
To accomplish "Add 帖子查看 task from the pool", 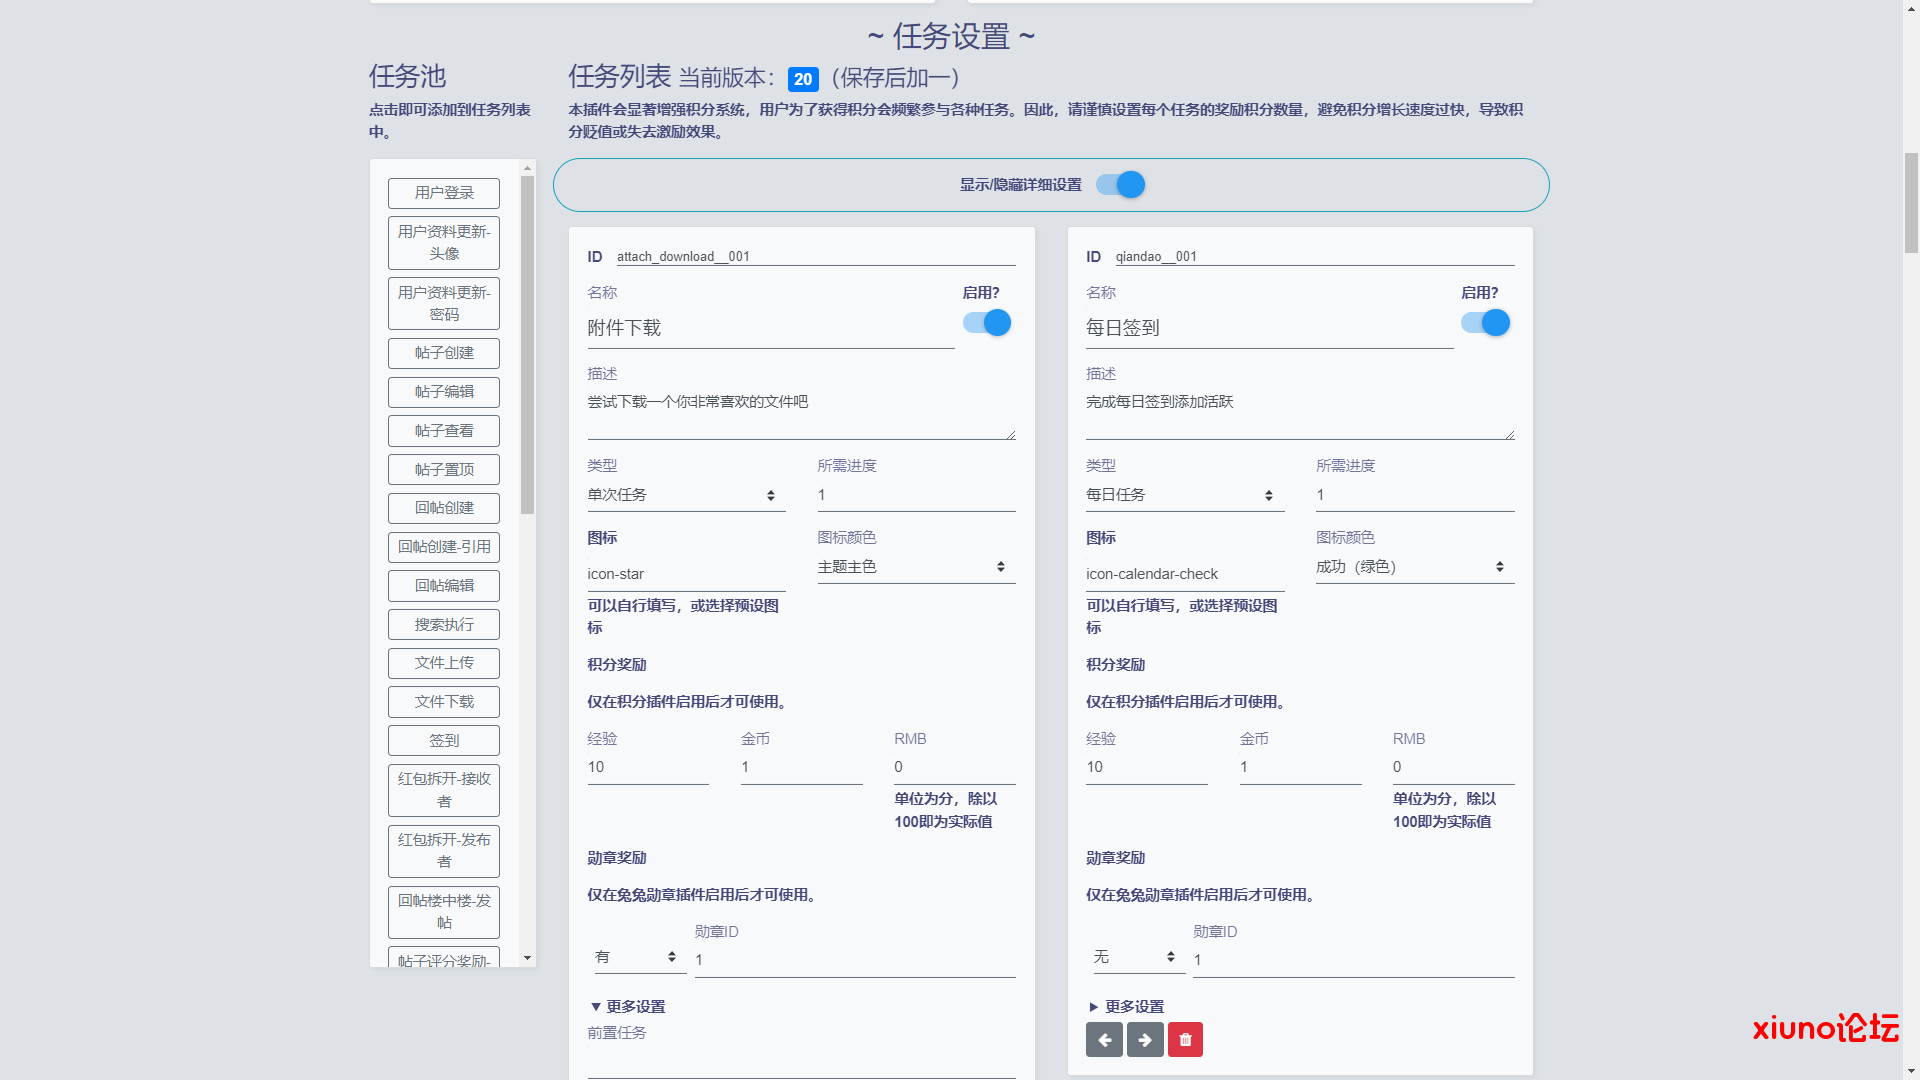I will click(444, 431).
